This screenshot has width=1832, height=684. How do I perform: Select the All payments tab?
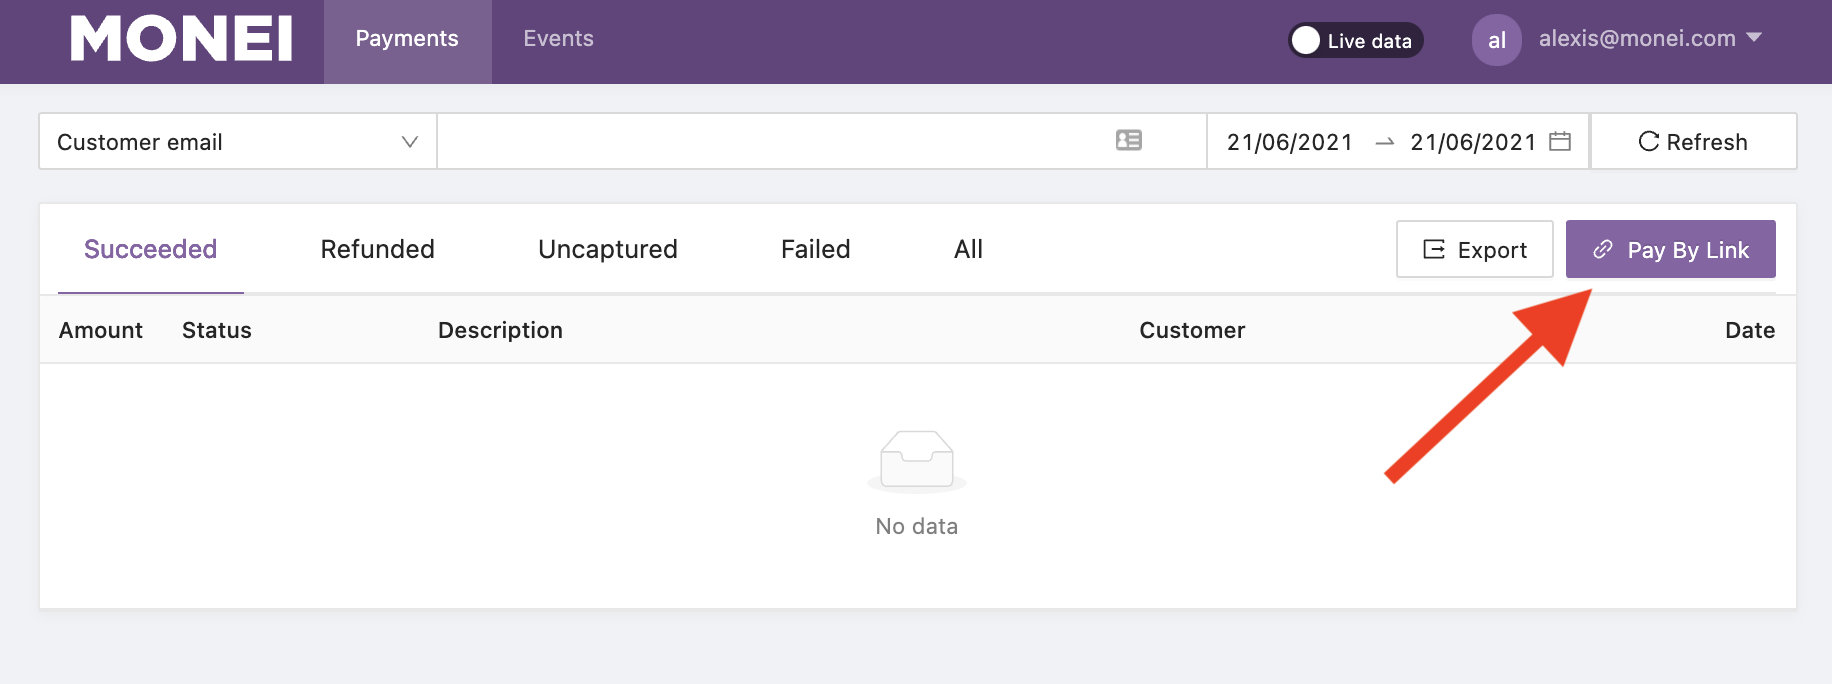[x=968, y=249]
